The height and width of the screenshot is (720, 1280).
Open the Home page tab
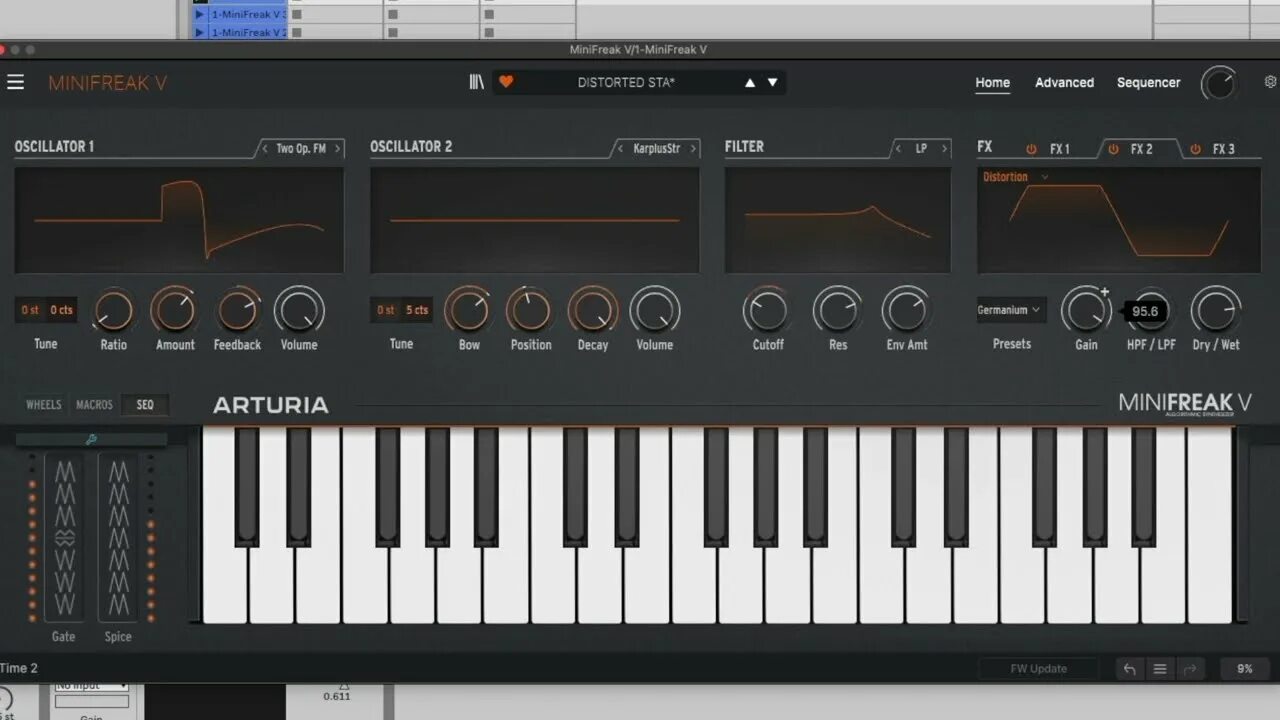tap(992, 82)
